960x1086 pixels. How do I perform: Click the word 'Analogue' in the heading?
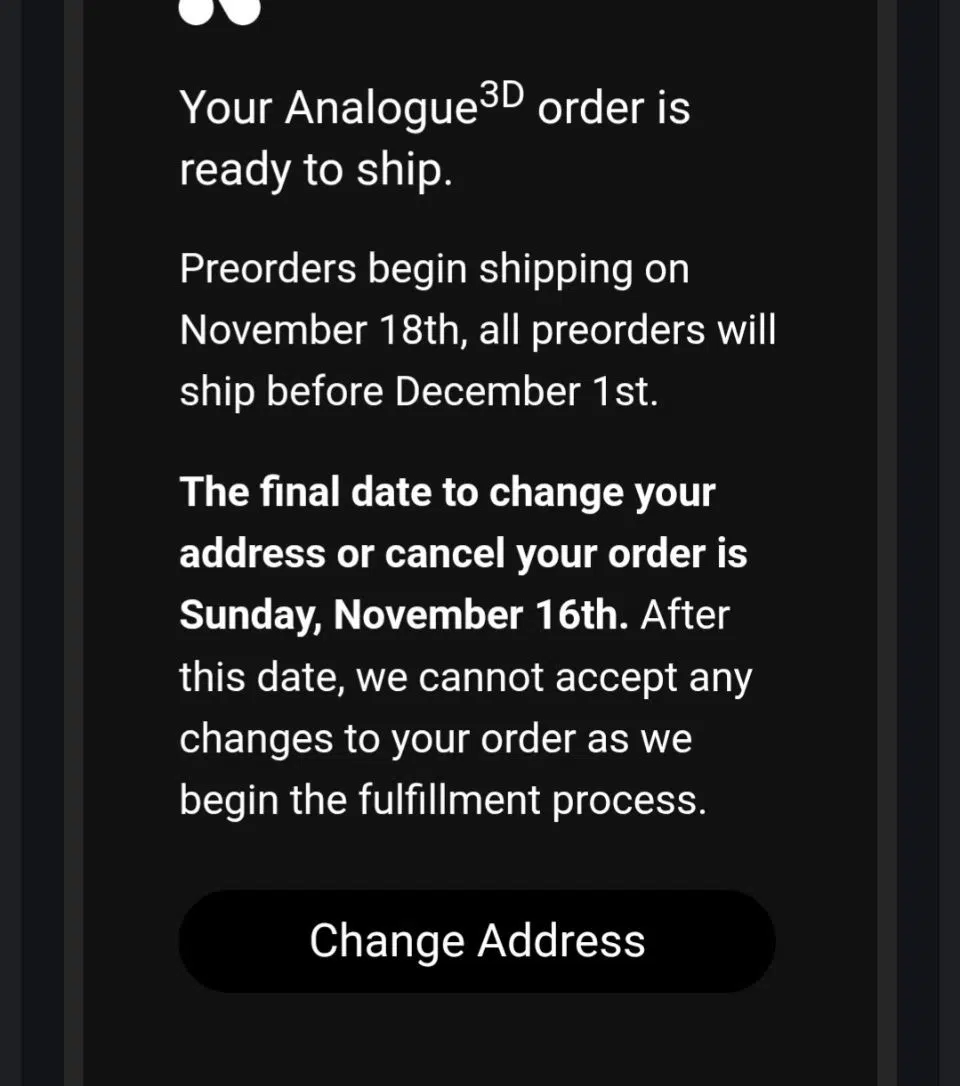tap(380, 108)
